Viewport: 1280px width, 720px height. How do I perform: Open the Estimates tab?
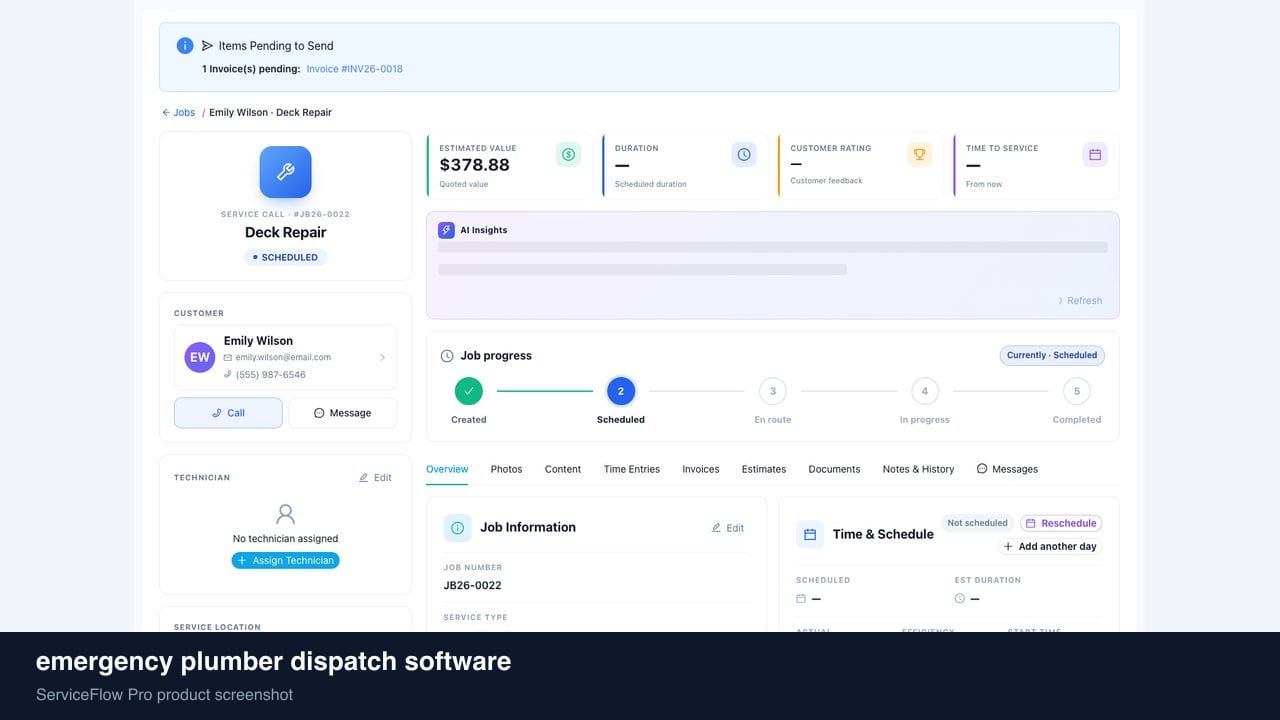(x=764, y=469)
